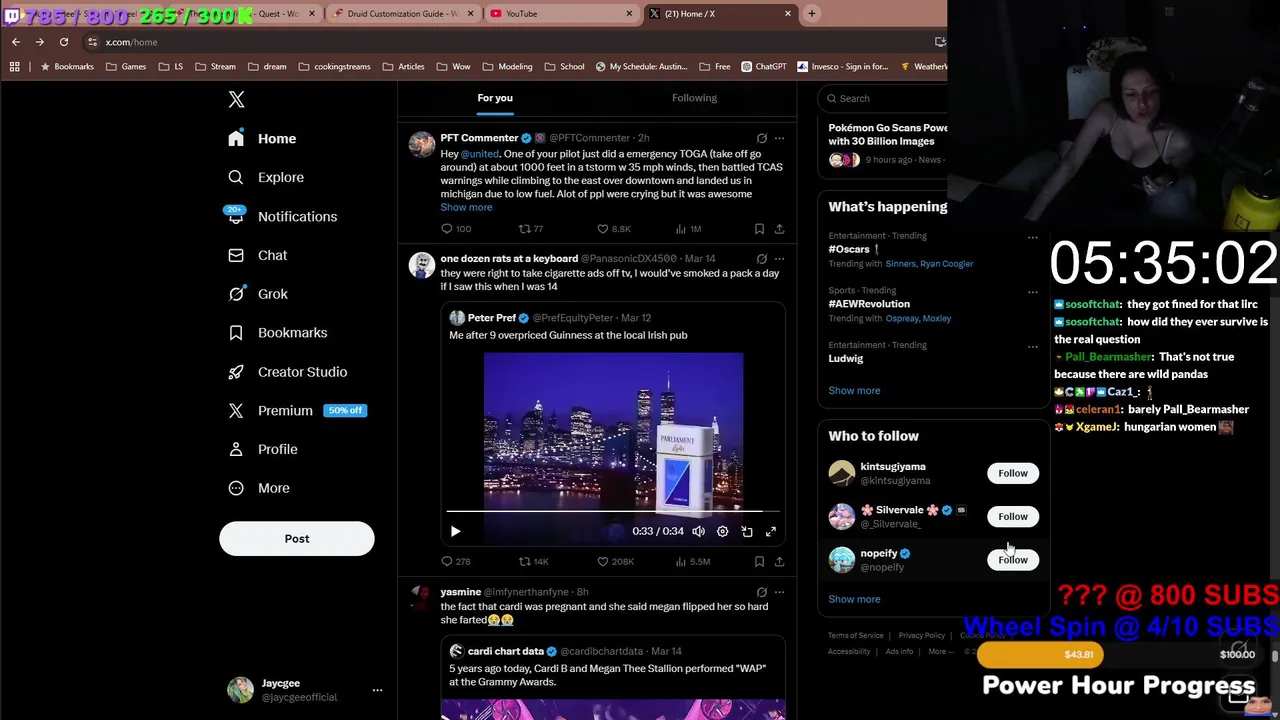Open the Pokémon Go Scans news item
This screenshot has height=720, width=1280.
(887, 135)
